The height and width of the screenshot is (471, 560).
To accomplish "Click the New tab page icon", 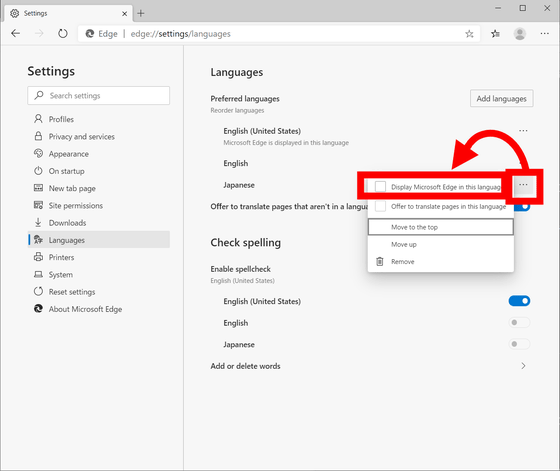I will [x=38, y=188].
